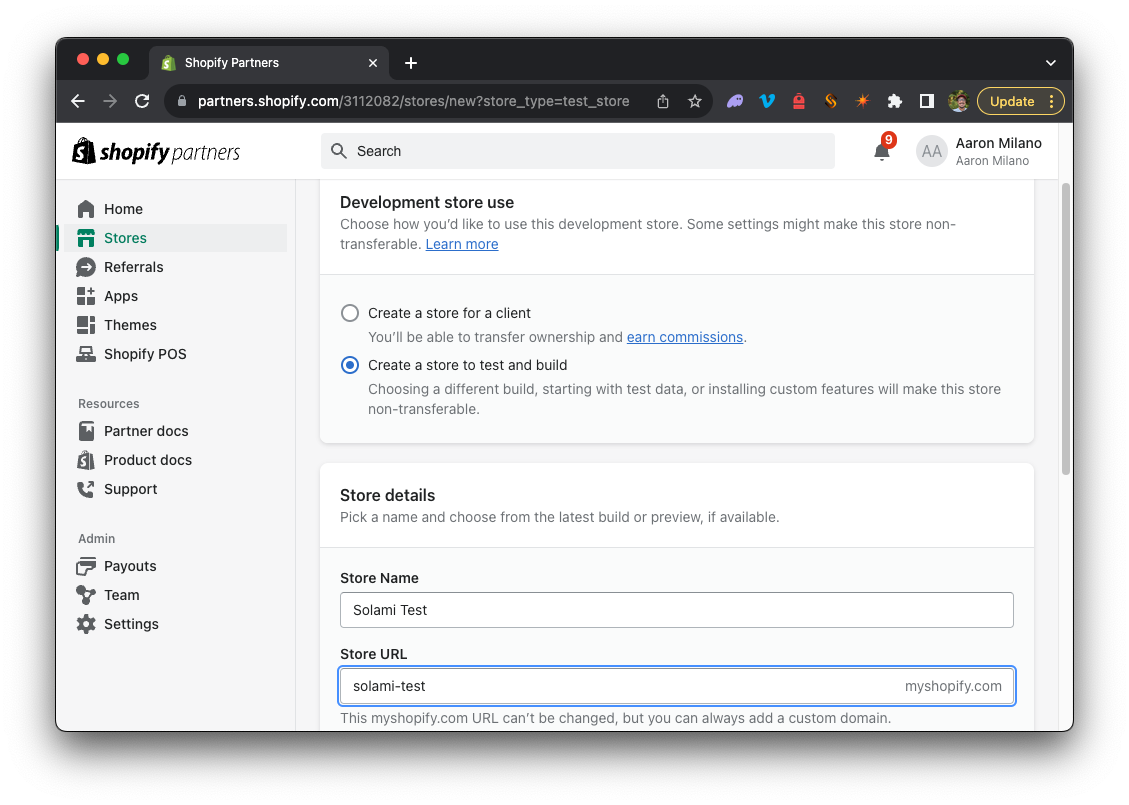Open the Aaron Milano account menu
This screenshot has height=805, width=1129.
979,151
